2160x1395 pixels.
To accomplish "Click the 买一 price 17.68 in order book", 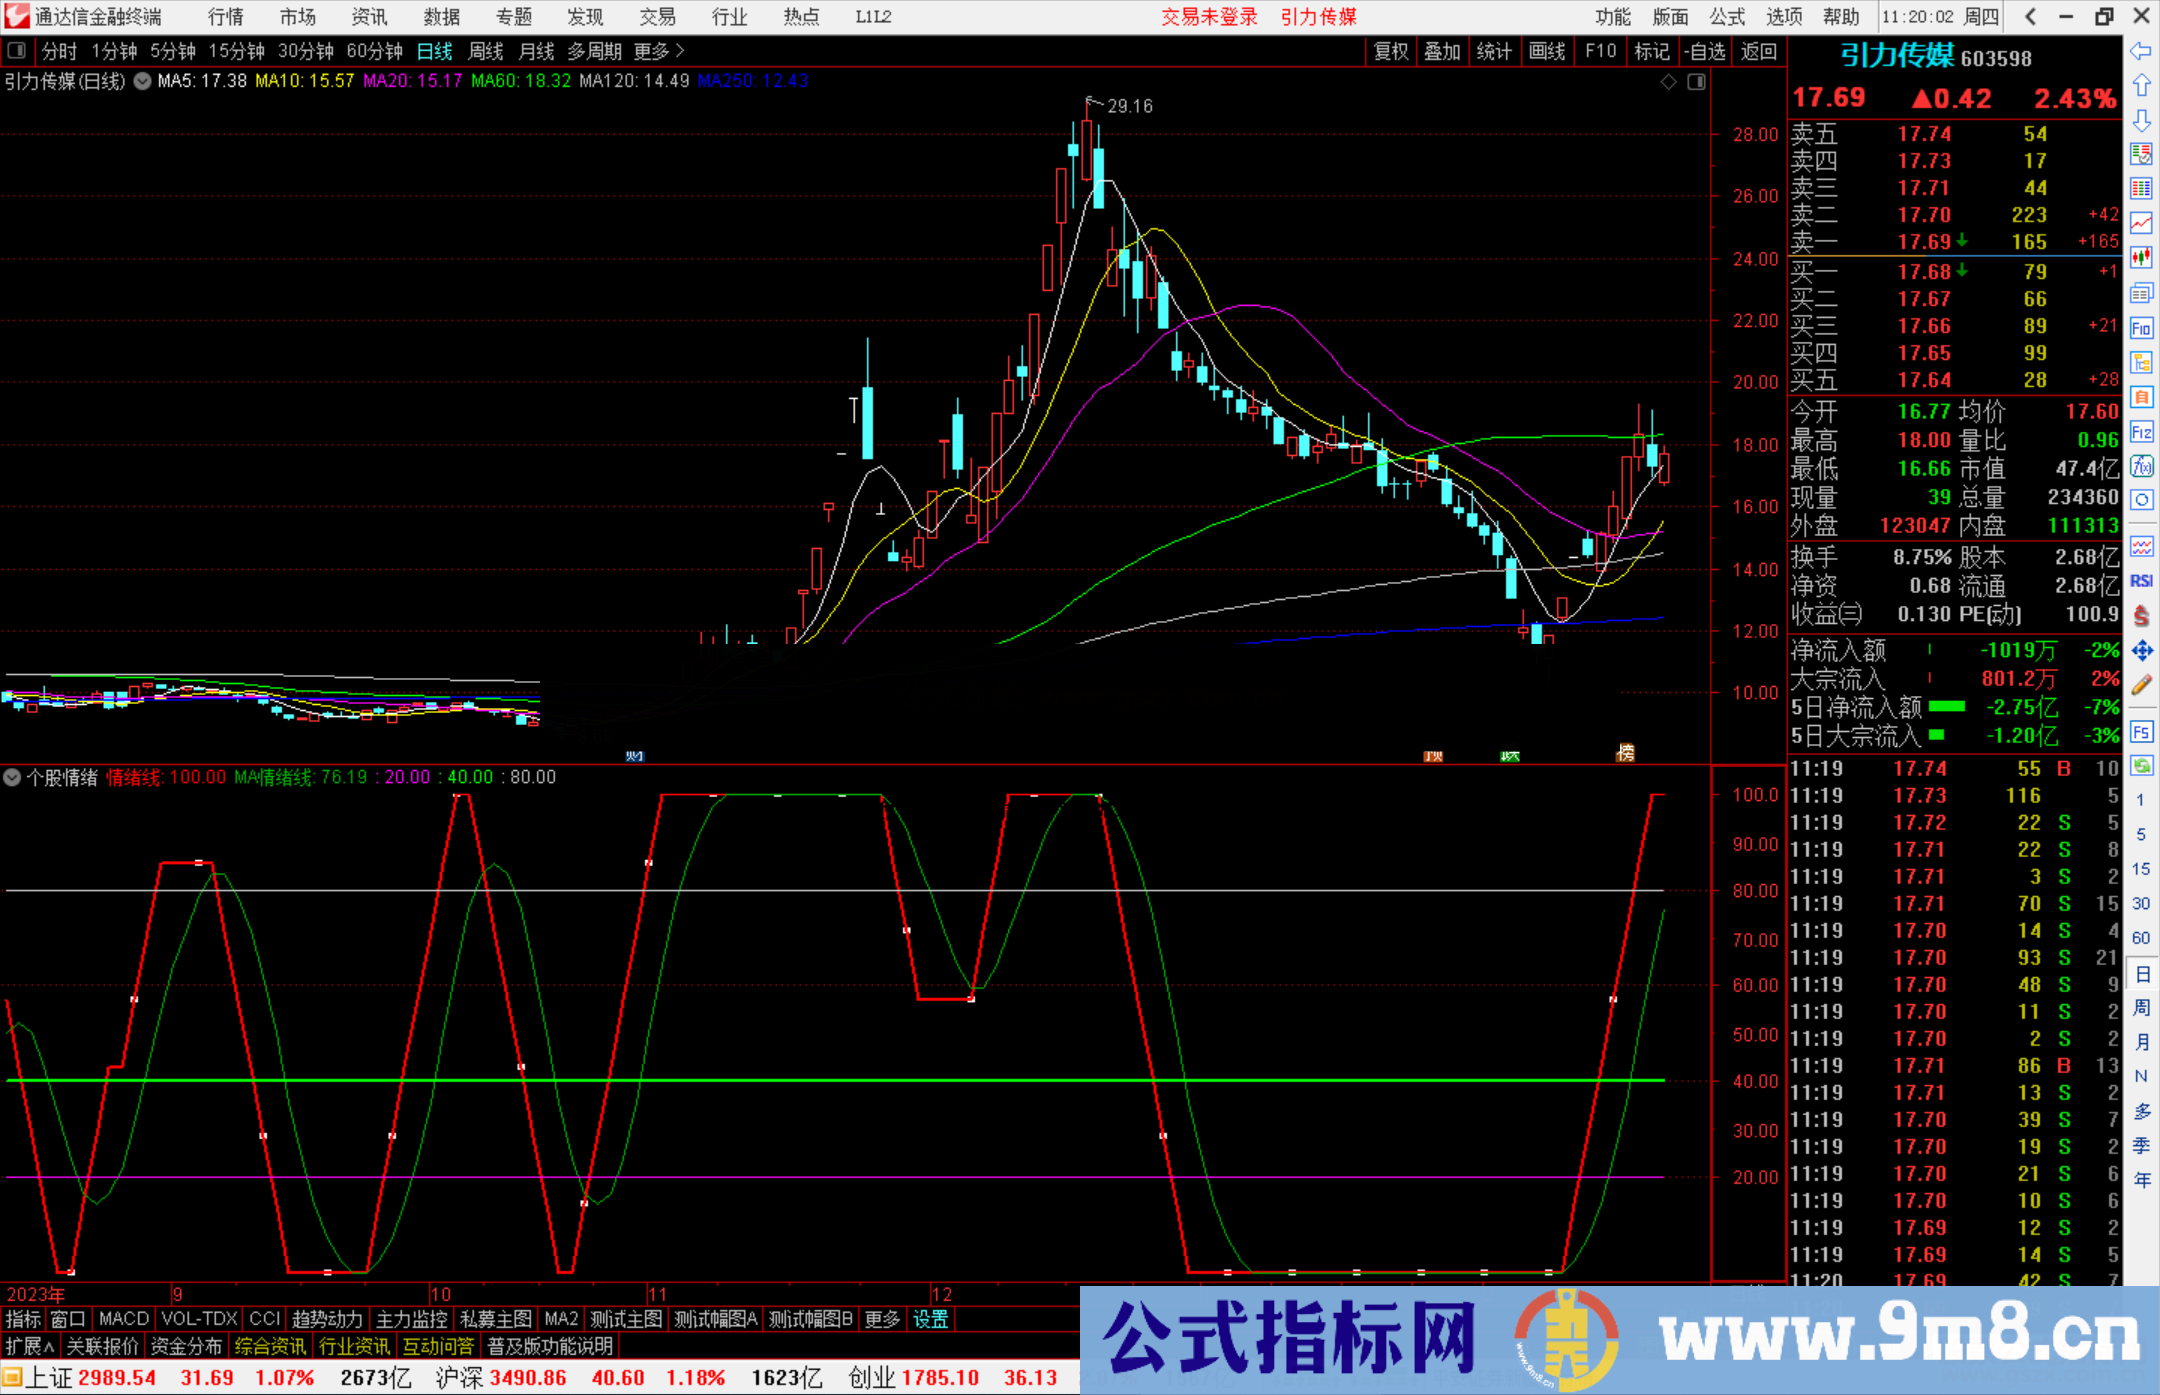I will [1925, 270].
